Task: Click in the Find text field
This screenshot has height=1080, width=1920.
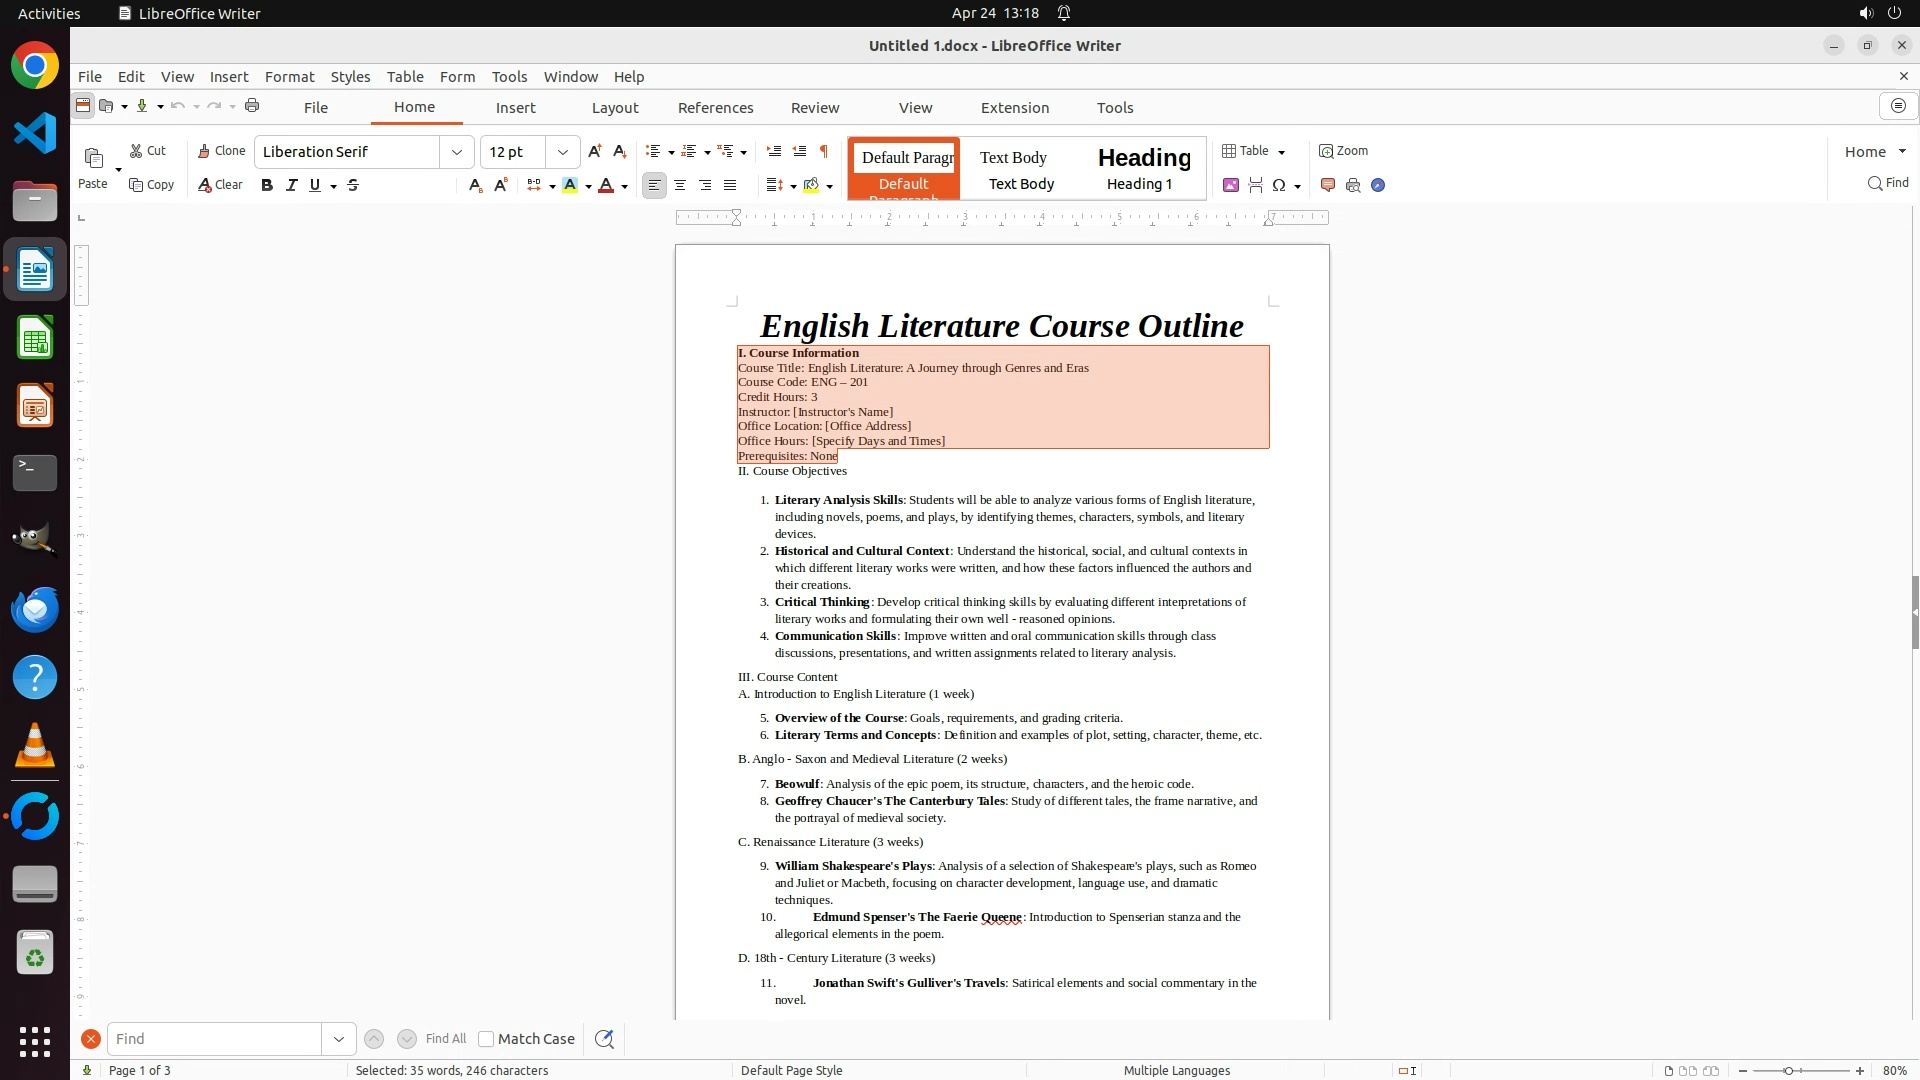Action: (x=214, y=1039)
